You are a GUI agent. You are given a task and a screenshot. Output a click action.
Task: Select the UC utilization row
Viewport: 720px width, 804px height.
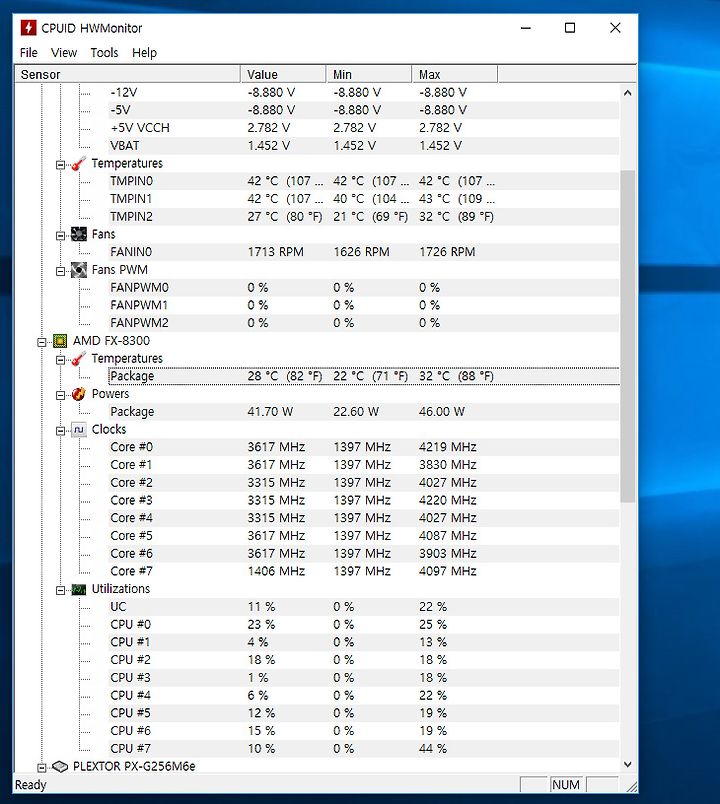(x=363, y=607)
